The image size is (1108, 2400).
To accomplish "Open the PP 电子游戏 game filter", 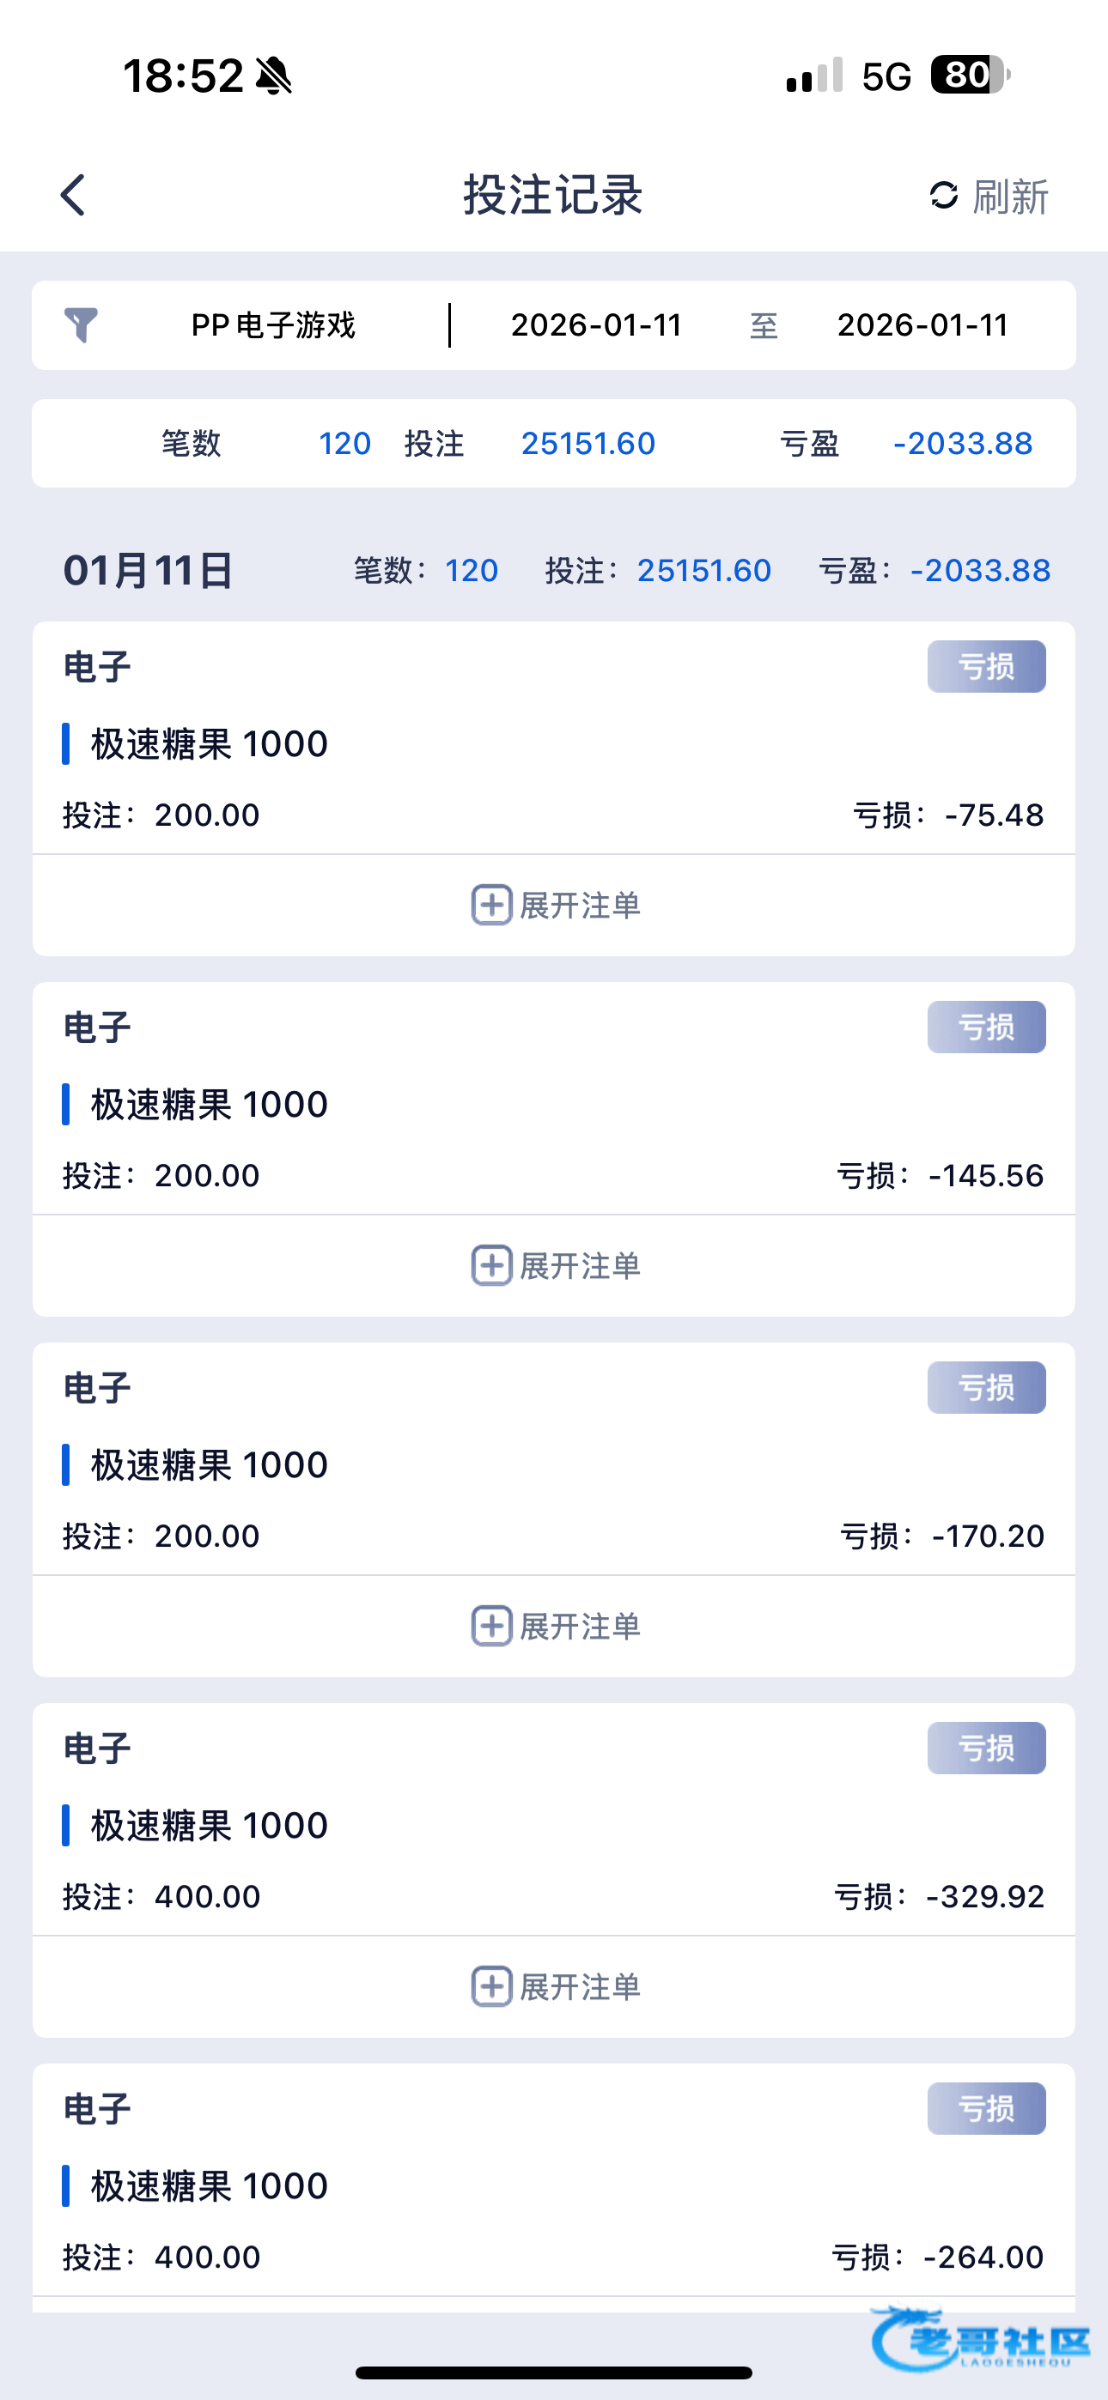I will [x=273, y=325].
